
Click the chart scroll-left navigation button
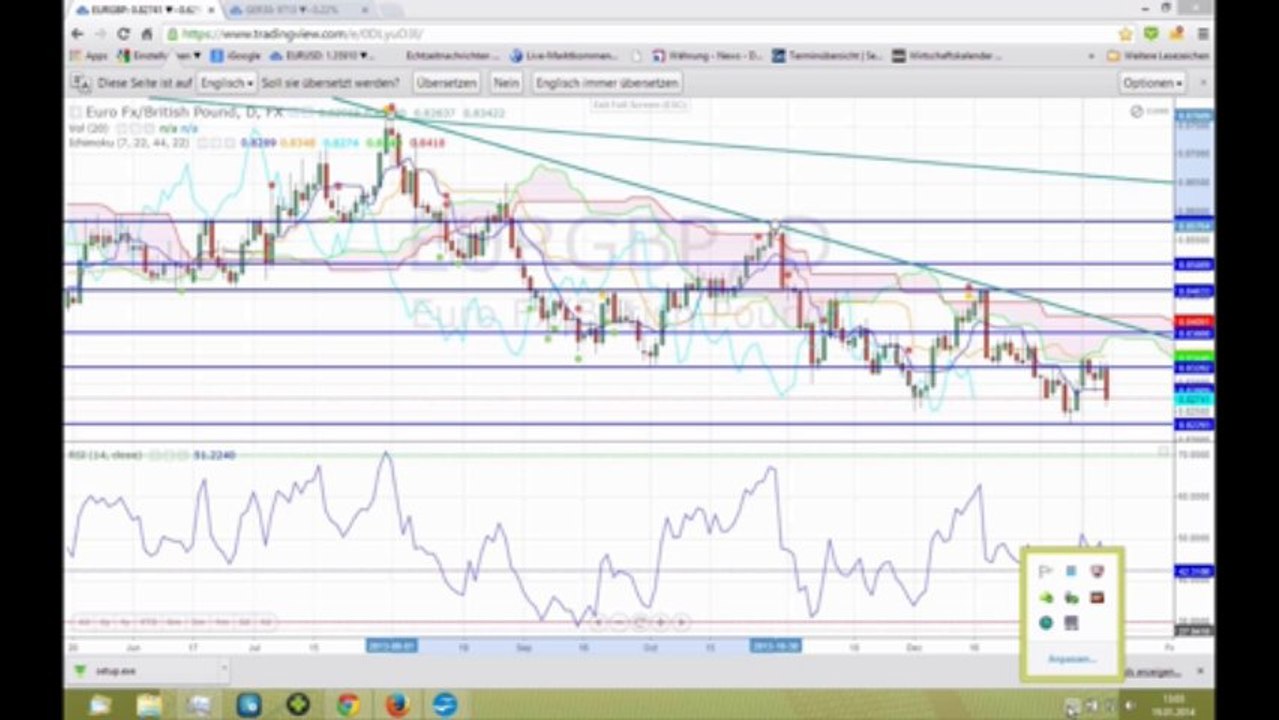600,622
